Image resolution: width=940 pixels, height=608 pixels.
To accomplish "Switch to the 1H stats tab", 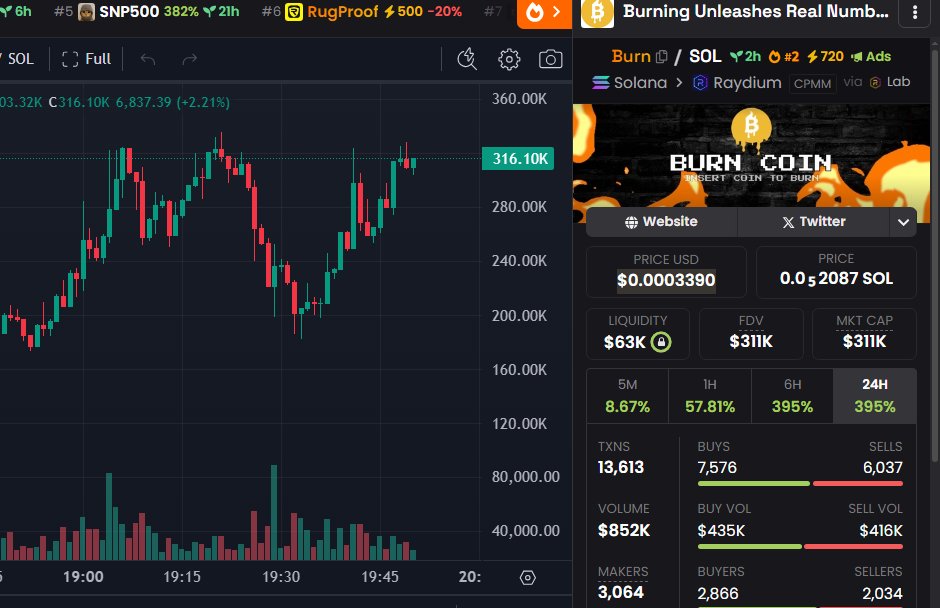I will tap(710, 396).
